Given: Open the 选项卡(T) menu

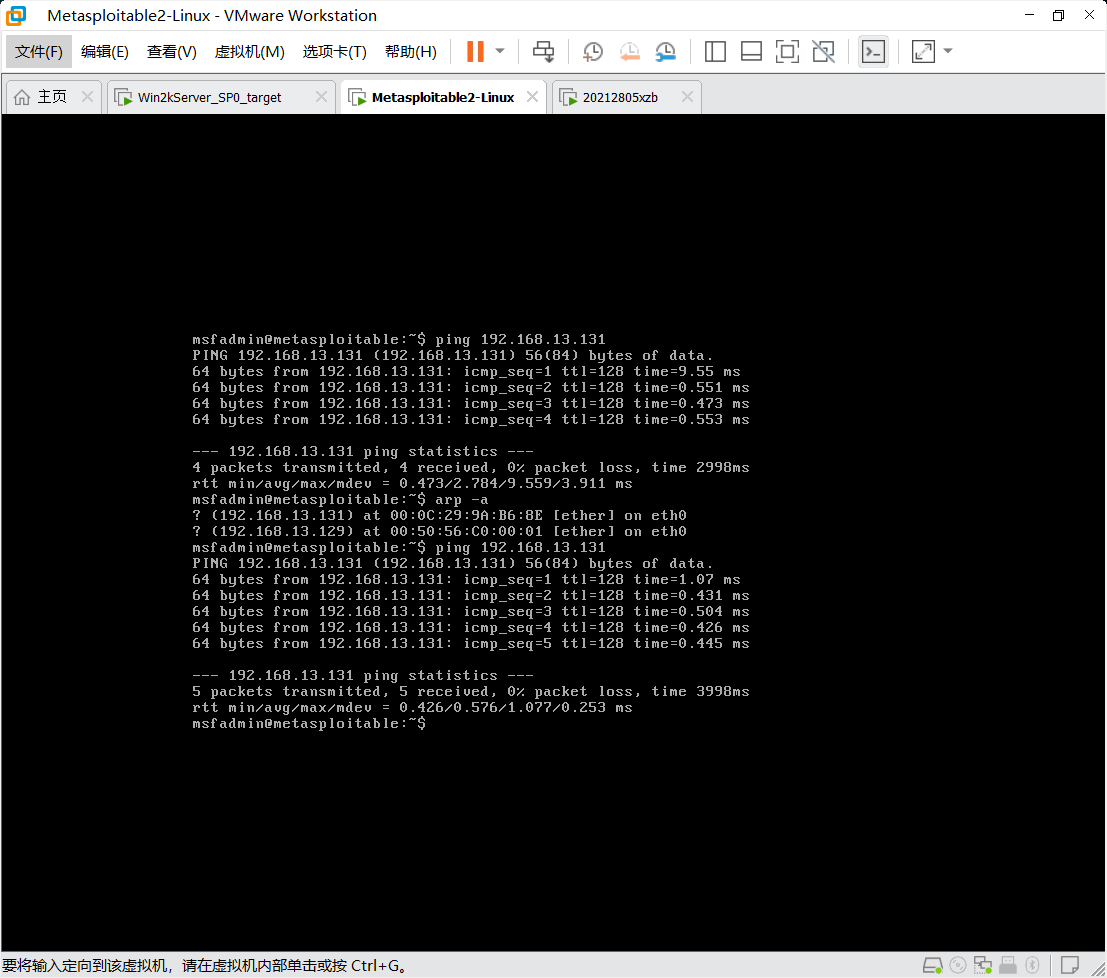Looking at the screenshot, I should [335, 52].
